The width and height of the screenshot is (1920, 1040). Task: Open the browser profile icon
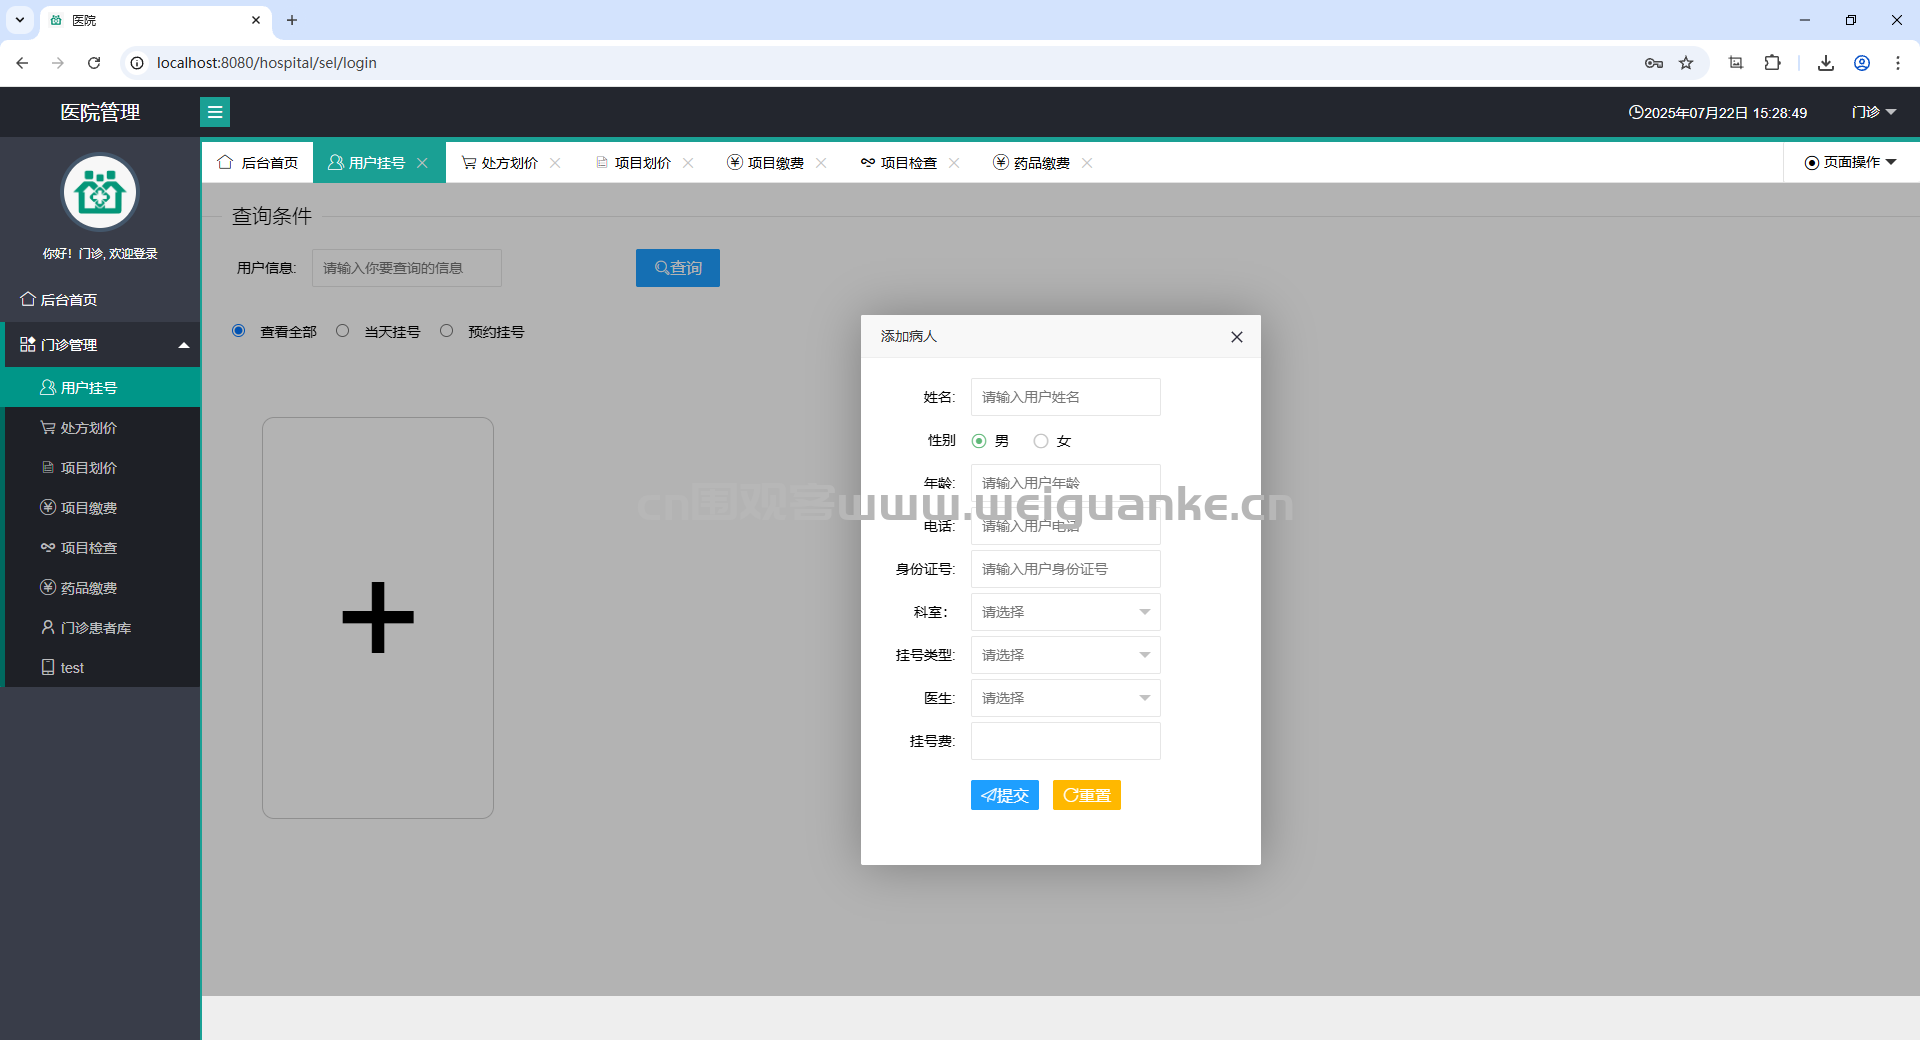pyautogui.click(x=1862, y=63)
